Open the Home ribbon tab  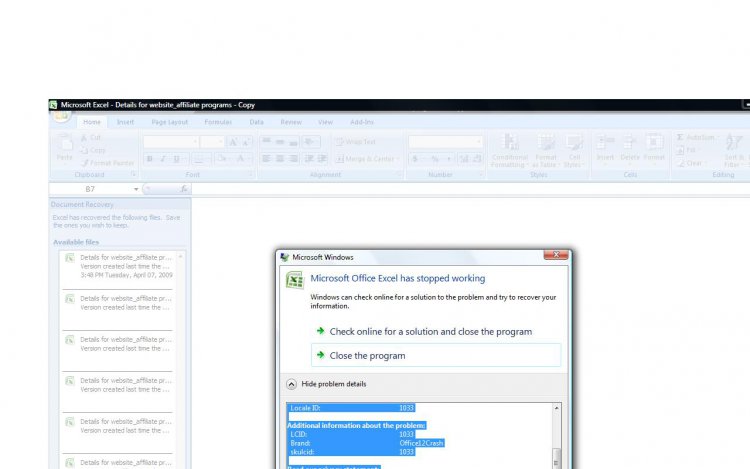pyautogui.click(x=92, y=122)
